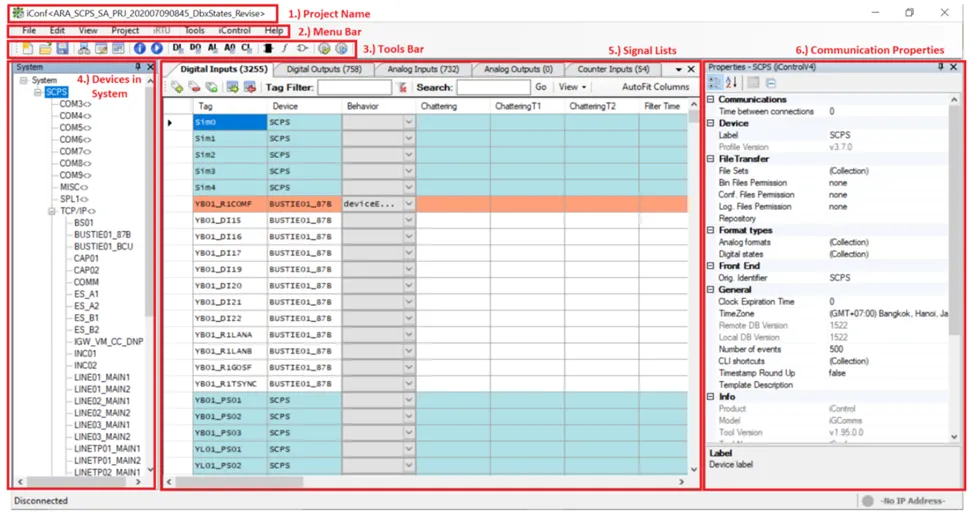Click the Tag column header
The height and width of the screenshot is (515, 975).
coord(230,106)
